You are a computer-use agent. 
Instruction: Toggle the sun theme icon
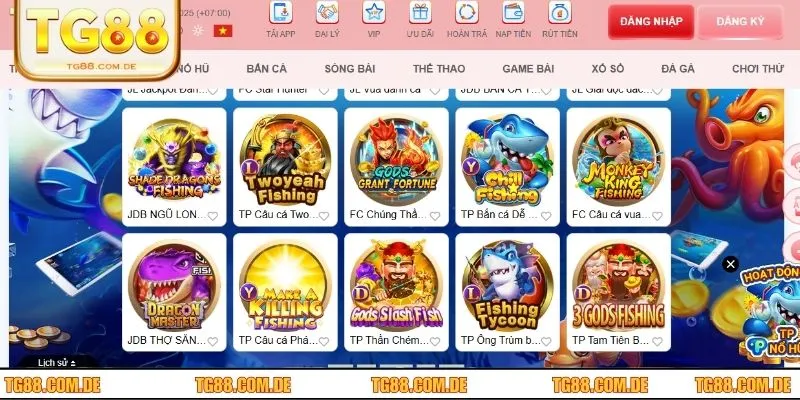coord(197,31)
